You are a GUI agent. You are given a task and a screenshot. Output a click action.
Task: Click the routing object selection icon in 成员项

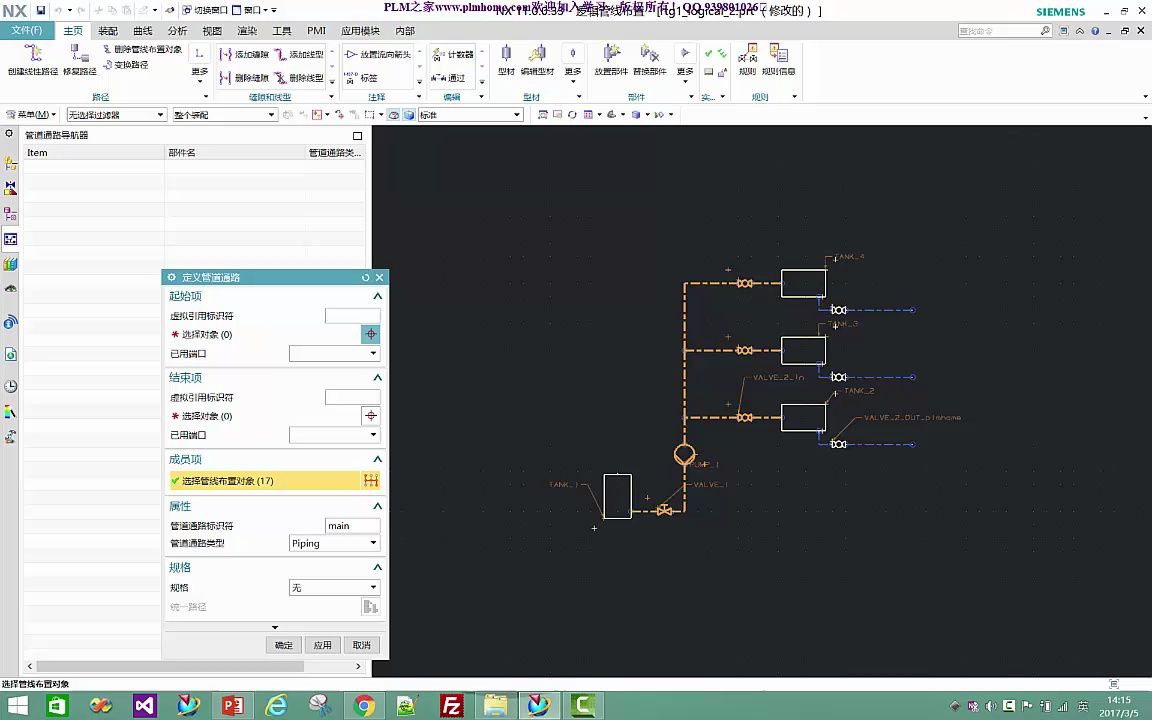click(x=370, y=481)
